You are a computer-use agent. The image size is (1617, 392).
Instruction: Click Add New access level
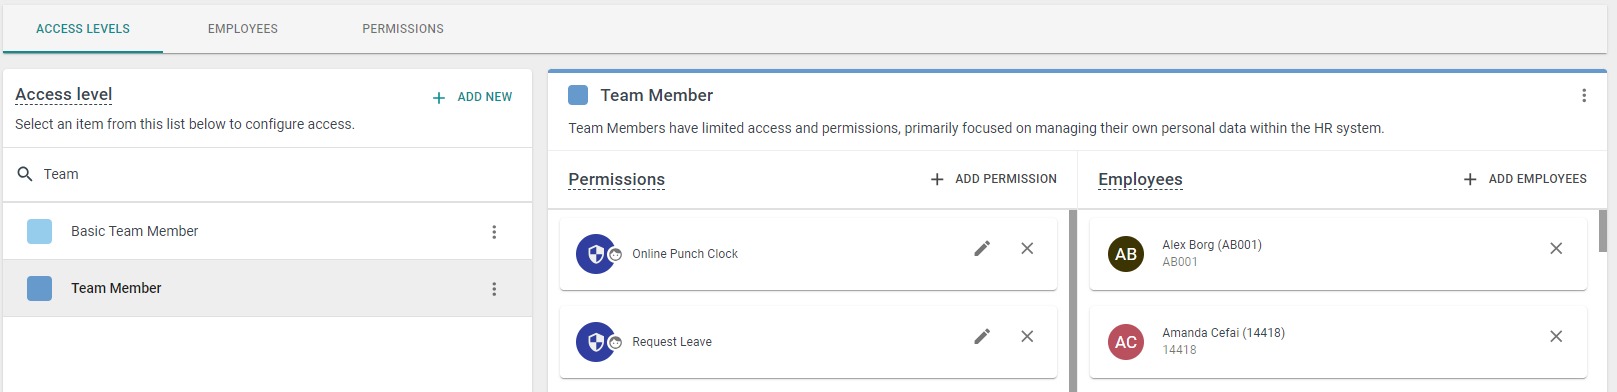472,97
